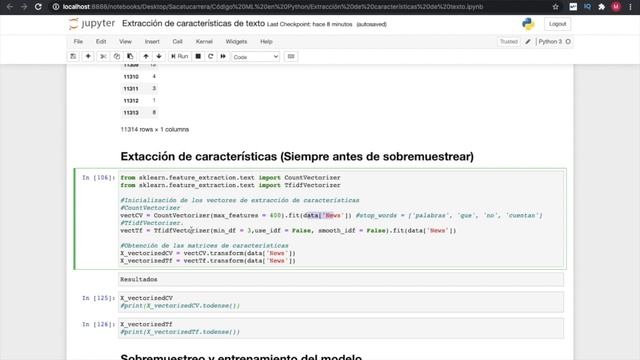Click the TfidfVectorizer import line
The width and height of the screenshot is (640, 360).
click(x=230, y=185)
